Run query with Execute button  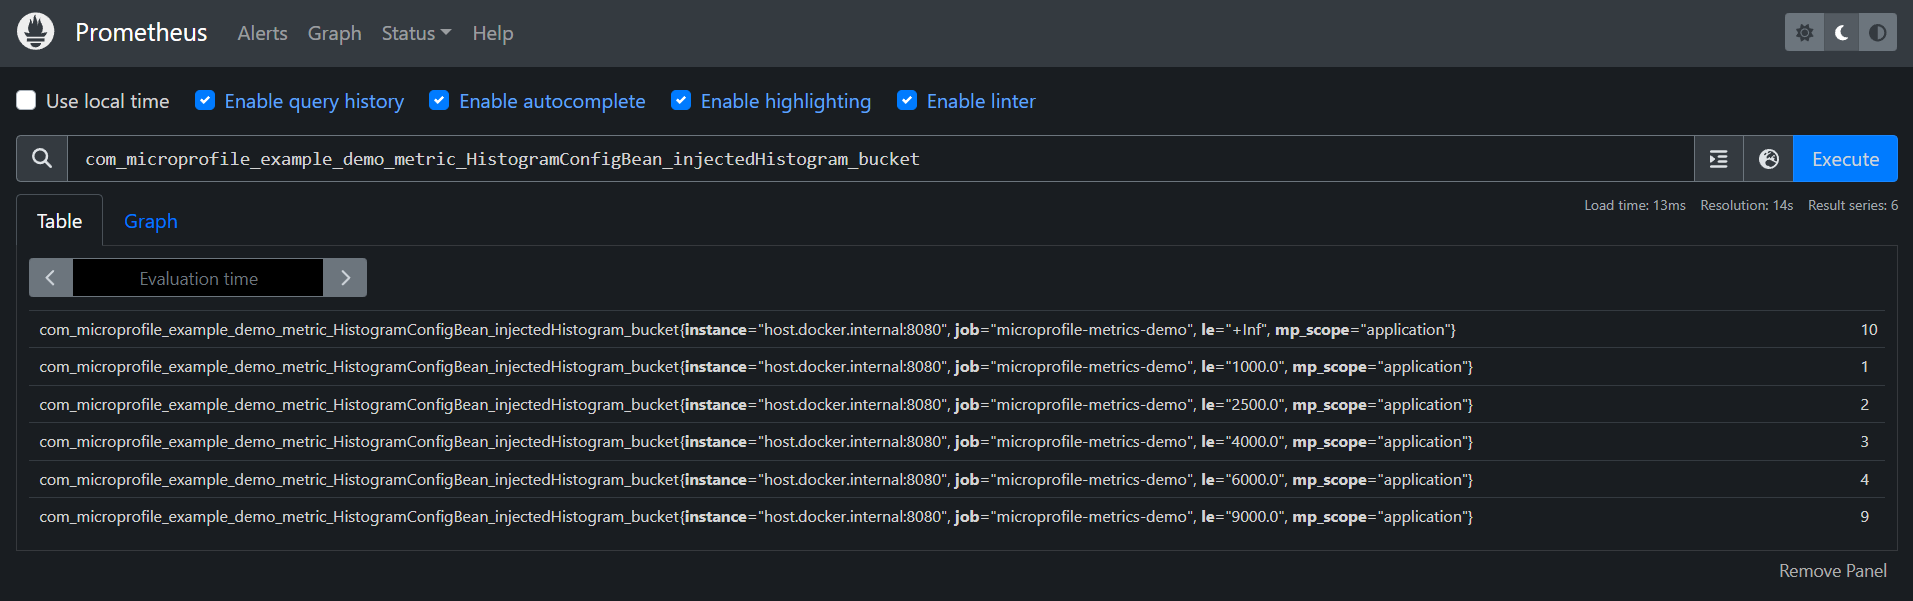pos(1845,159)
